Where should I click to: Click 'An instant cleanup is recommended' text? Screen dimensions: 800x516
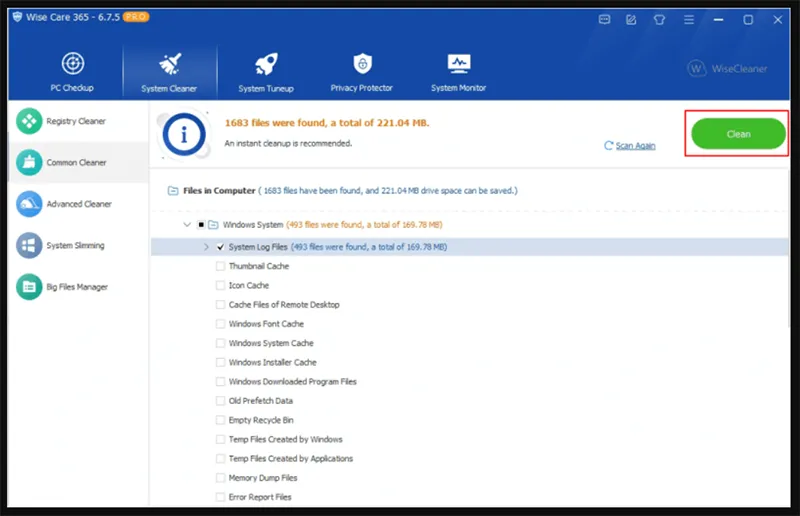pyautogui.click(x=288, y=143)
